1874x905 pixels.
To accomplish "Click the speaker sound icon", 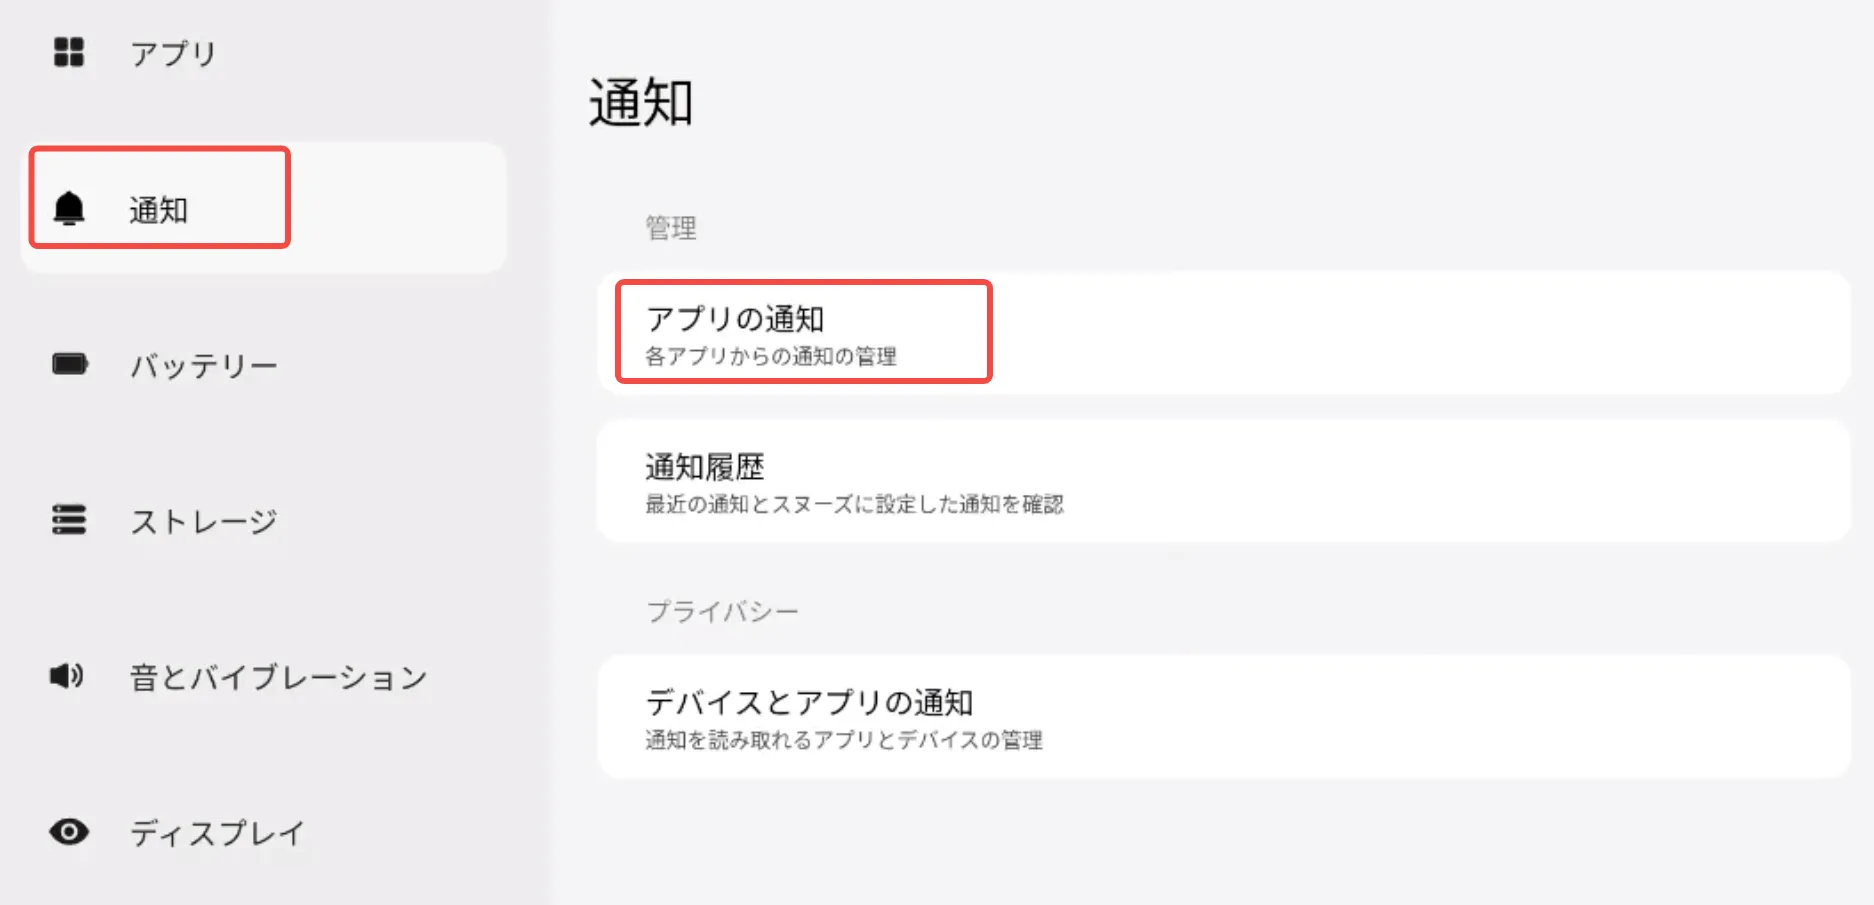I will point(67,676).
